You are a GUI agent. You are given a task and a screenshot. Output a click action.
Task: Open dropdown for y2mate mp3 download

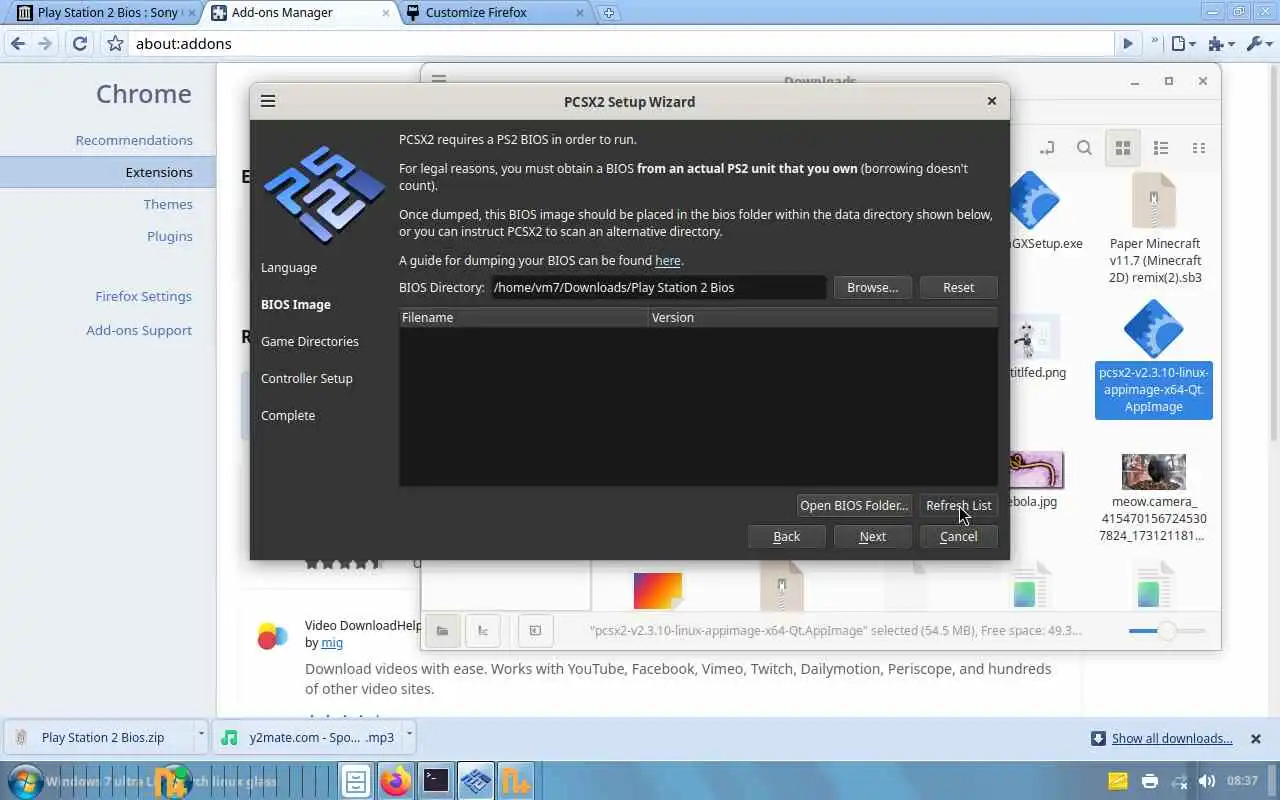click(x=409, y=735)
